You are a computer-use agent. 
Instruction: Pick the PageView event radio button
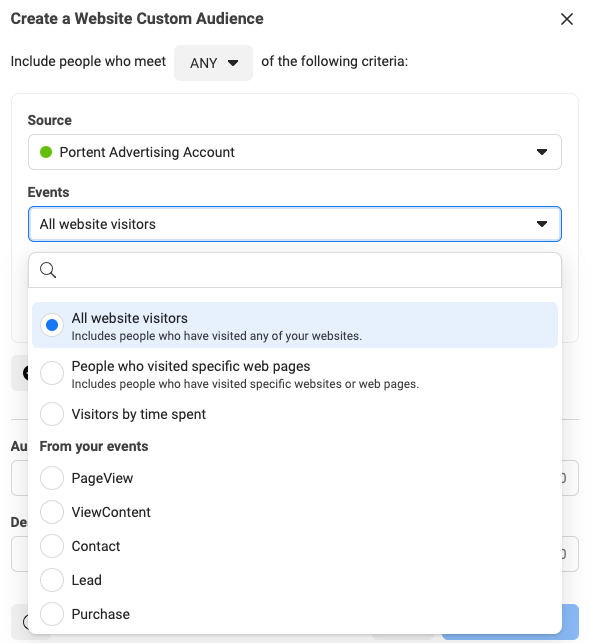(52, 478)
